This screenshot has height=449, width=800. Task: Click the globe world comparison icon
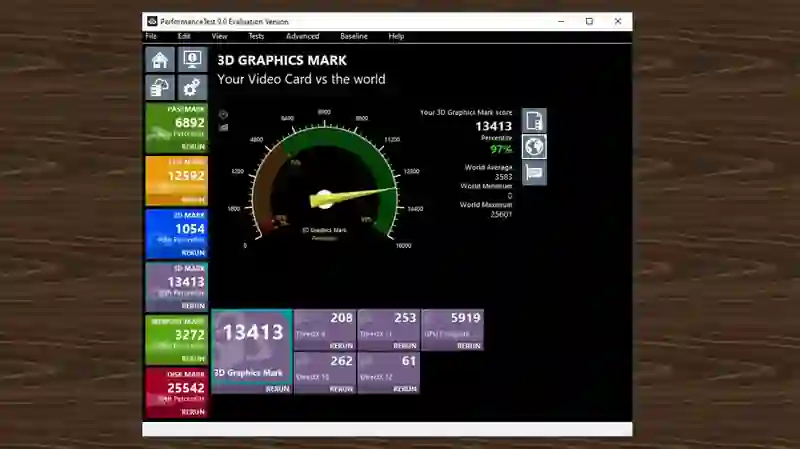[x=534, y=147]
